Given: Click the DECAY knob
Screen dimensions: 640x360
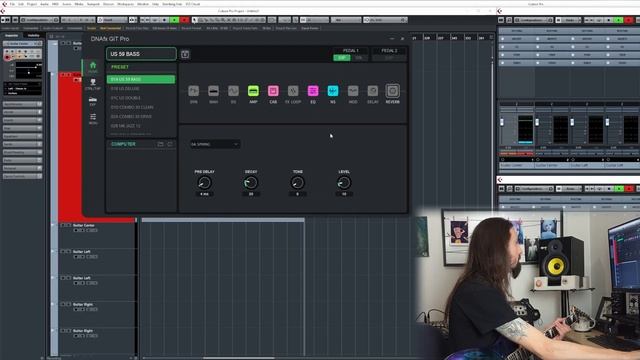Looking at the screenshot, I should point(251,183).
